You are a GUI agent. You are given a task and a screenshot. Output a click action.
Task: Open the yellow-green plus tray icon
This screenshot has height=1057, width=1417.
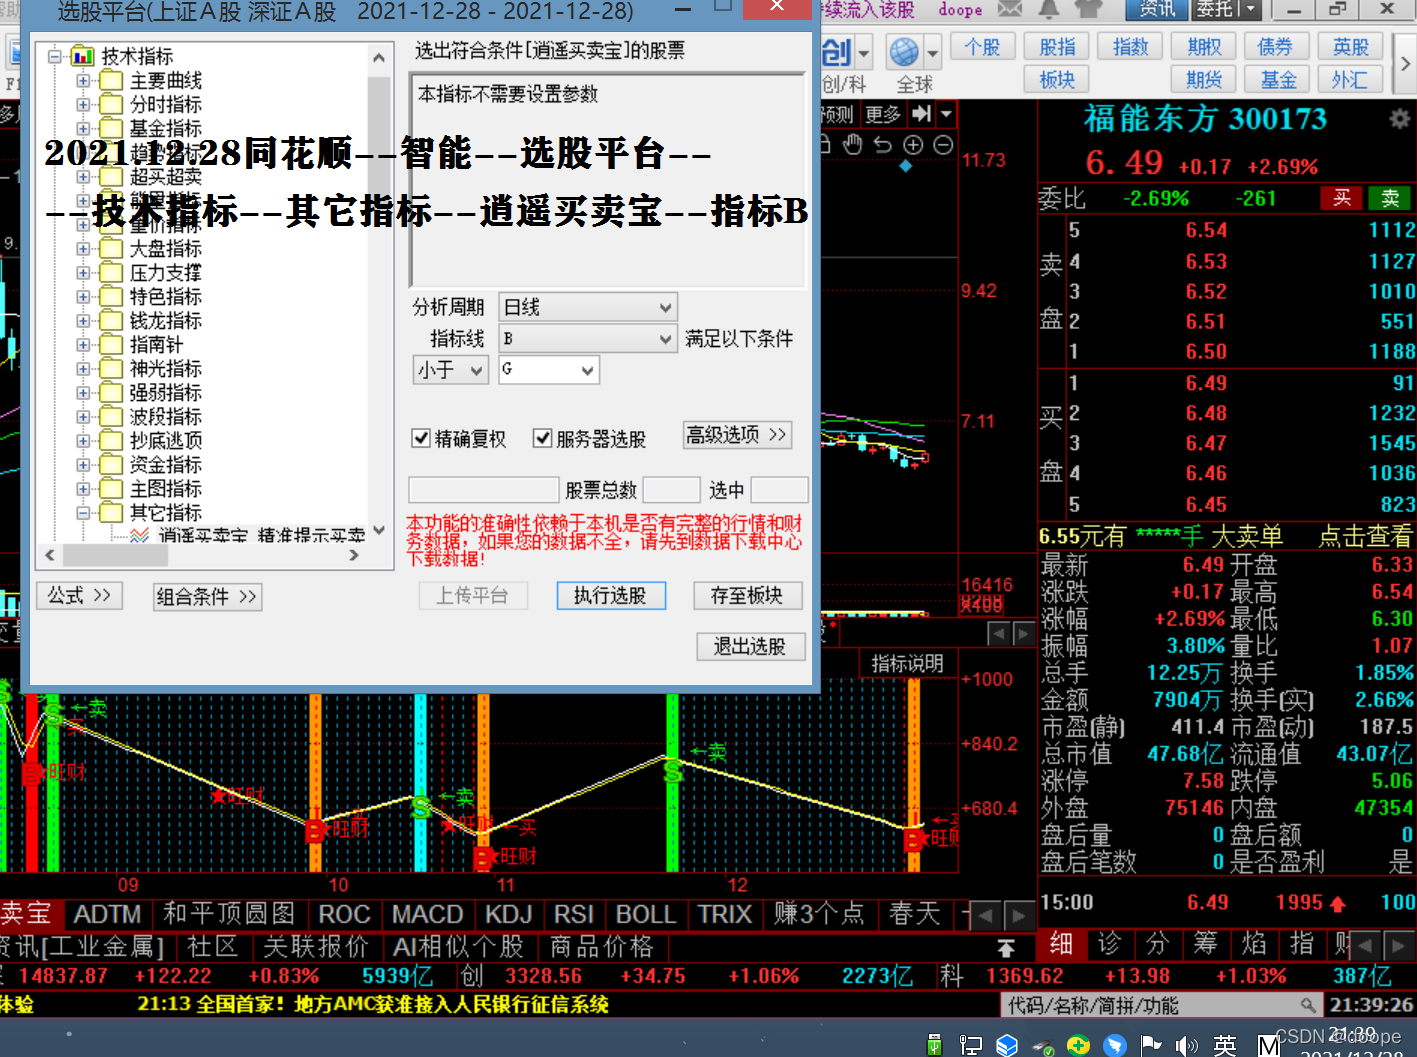1079,1045
